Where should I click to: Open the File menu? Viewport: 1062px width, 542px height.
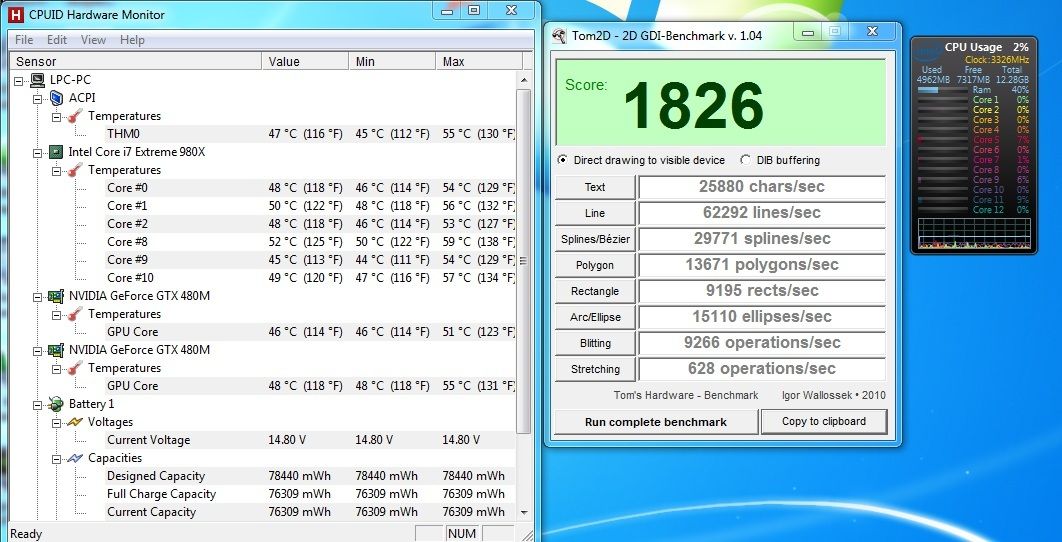point(24,40)
